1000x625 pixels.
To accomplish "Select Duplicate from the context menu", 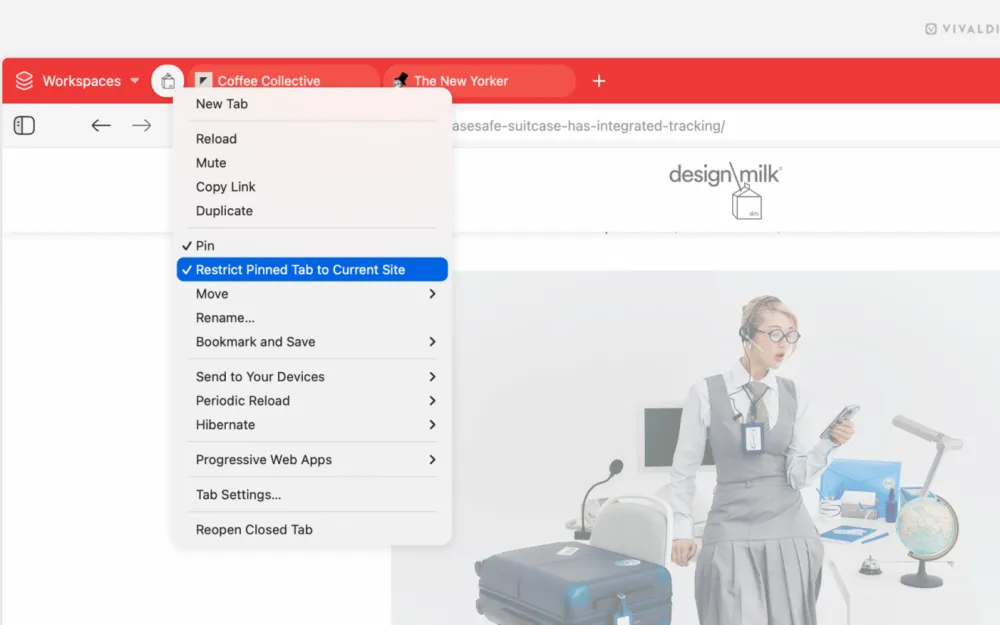I will (224, 211).
